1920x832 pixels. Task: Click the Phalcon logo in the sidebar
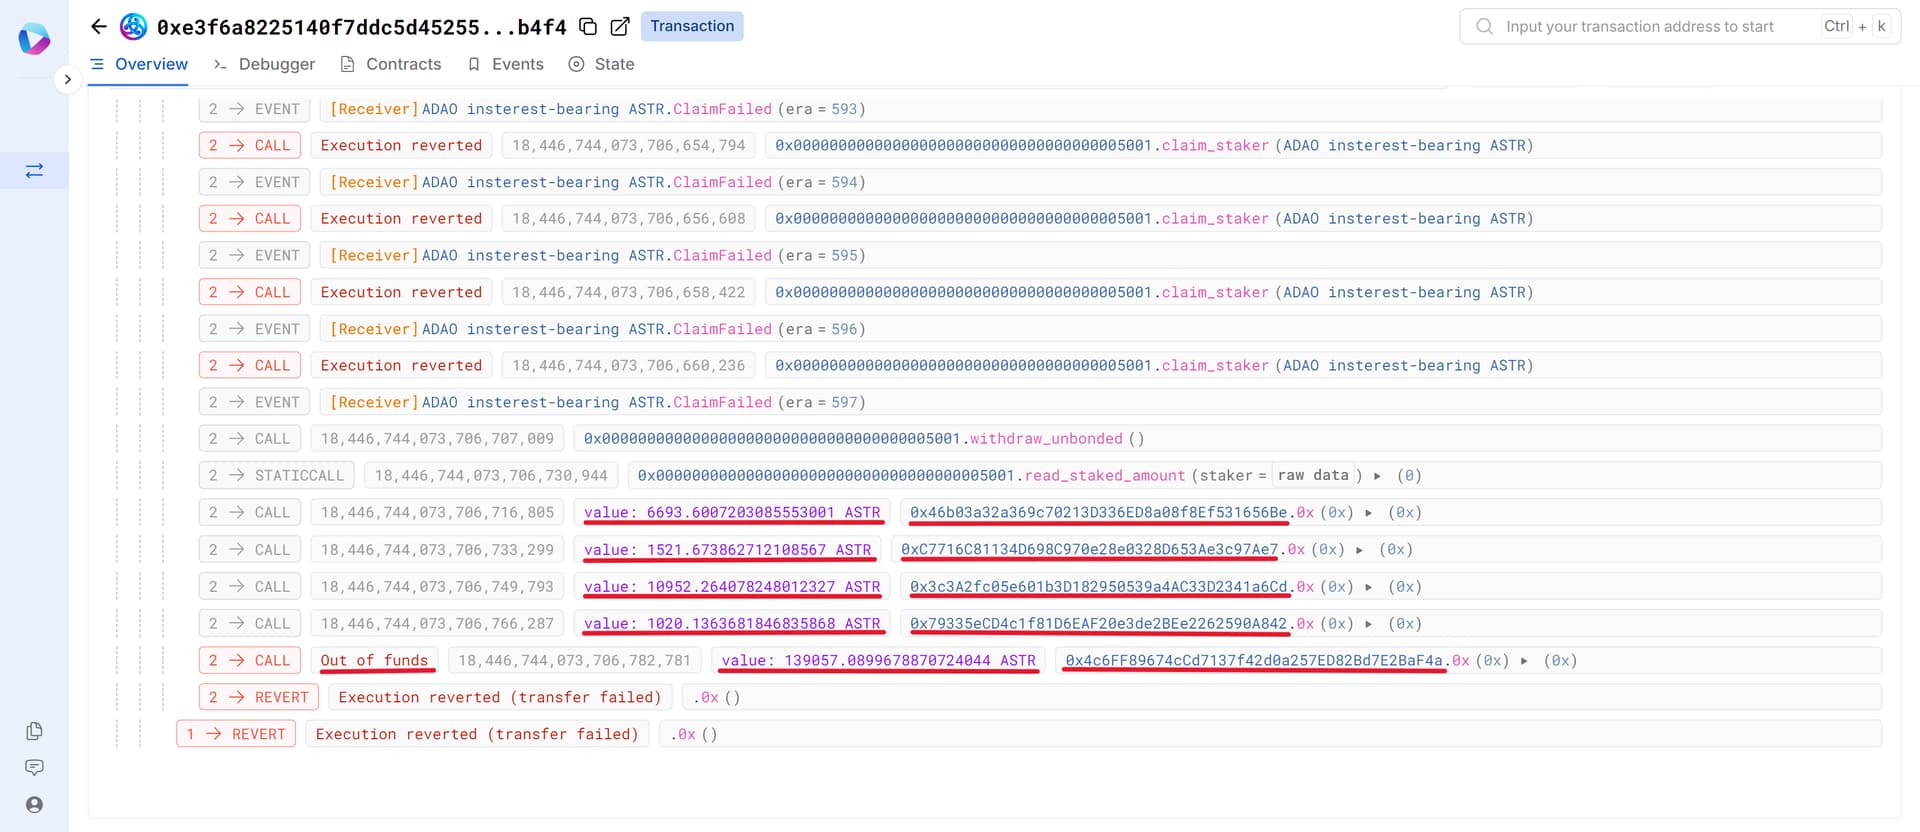pyautogui.click(x=34, y=39)
